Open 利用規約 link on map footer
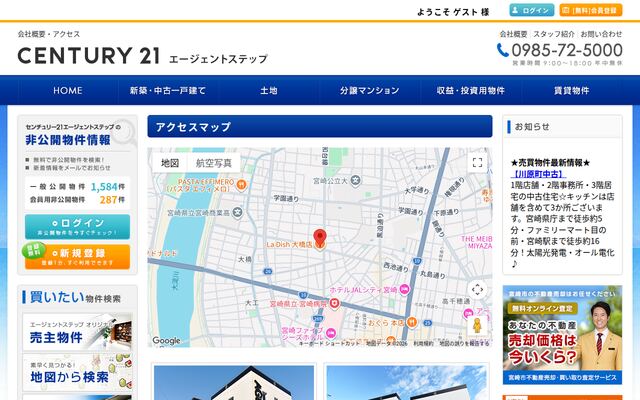This screenshot has height=400, width=640. pos(423,344)
